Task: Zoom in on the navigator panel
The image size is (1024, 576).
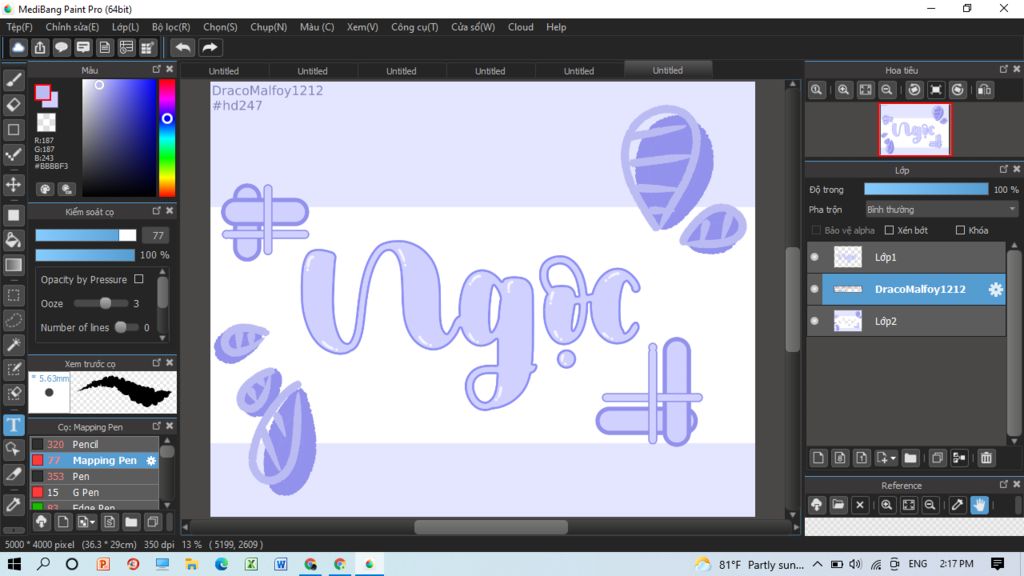Action: coord(844,90)
